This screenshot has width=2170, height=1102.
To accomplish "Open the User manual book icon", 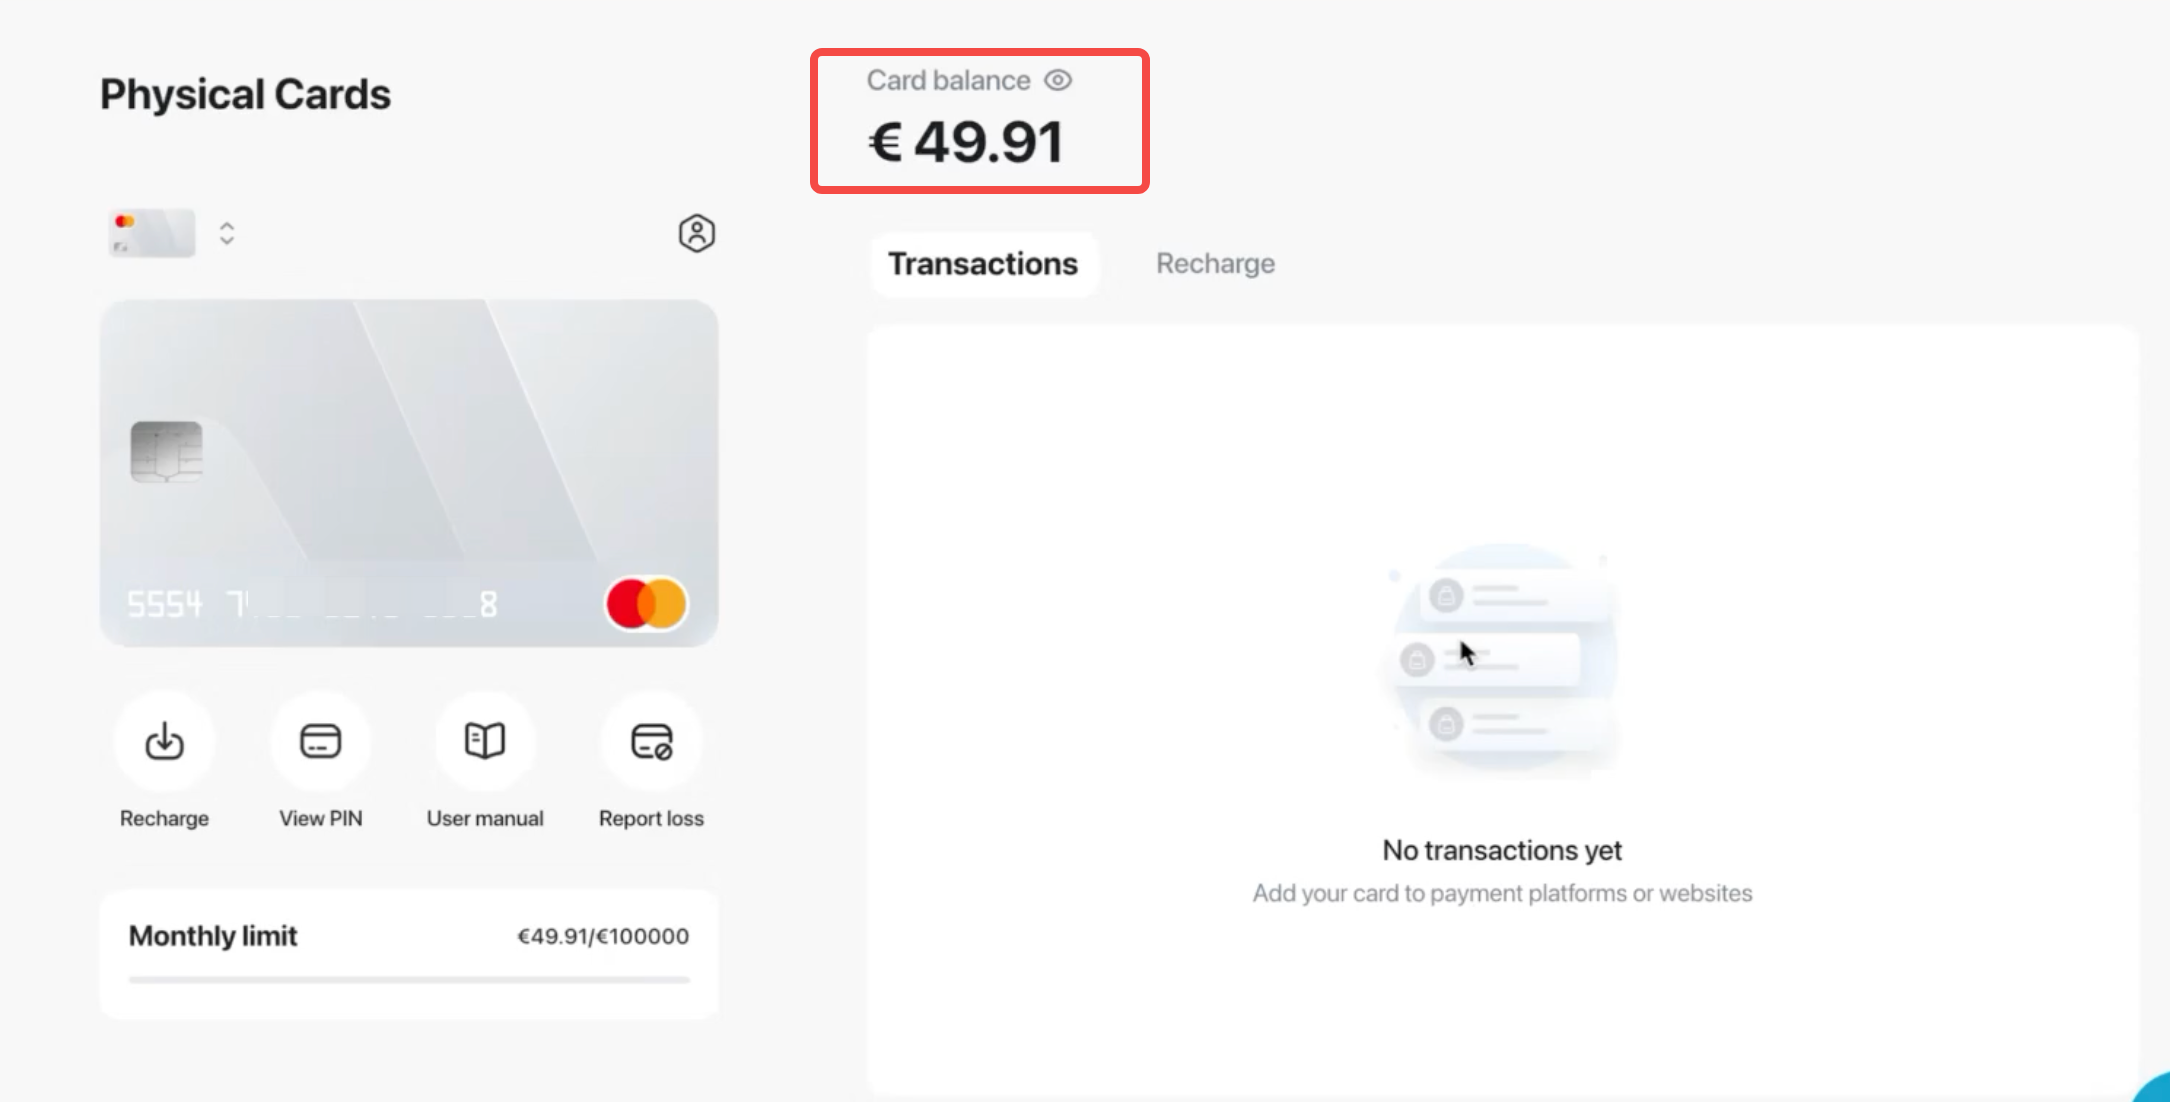I will pos(485,742).
